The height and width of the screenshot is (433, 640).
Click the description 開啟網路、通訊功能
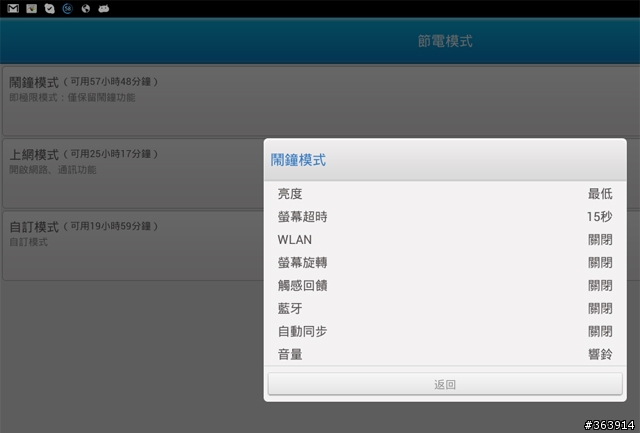(53, 170)
